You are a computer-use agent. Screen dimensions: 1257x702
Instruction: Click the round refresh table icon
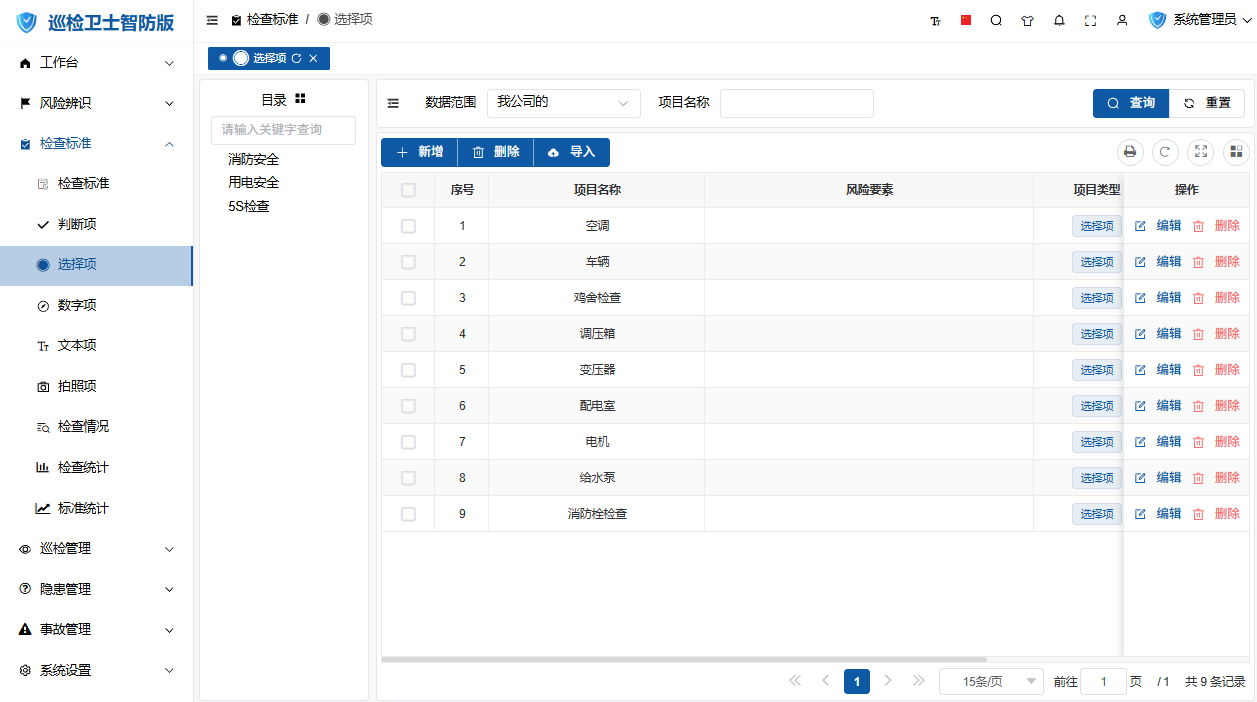point(1165,152)
